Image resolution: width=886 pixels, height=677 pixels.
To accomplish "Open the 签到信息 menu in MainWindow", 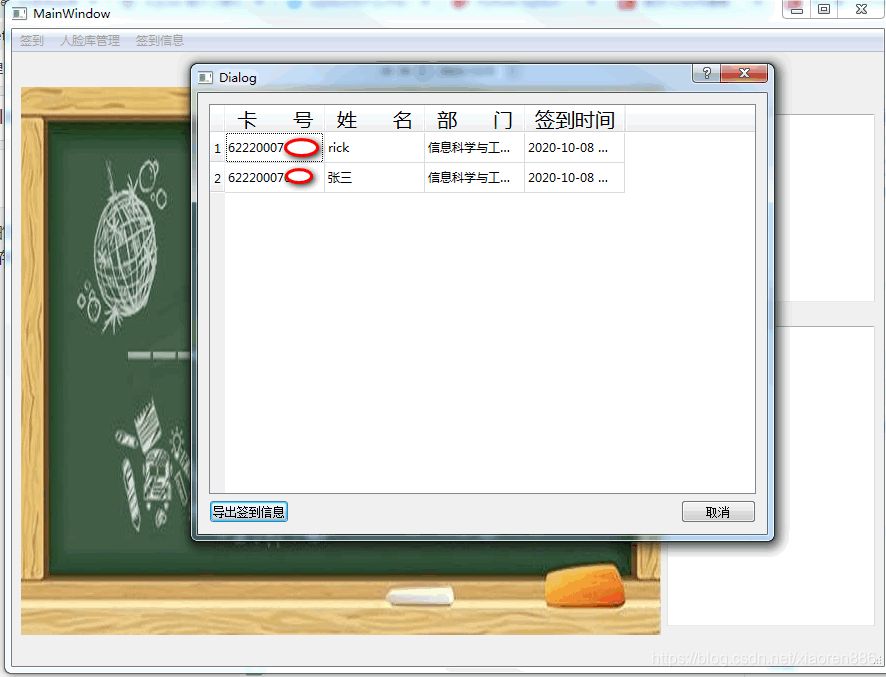I will coord(160,41).
